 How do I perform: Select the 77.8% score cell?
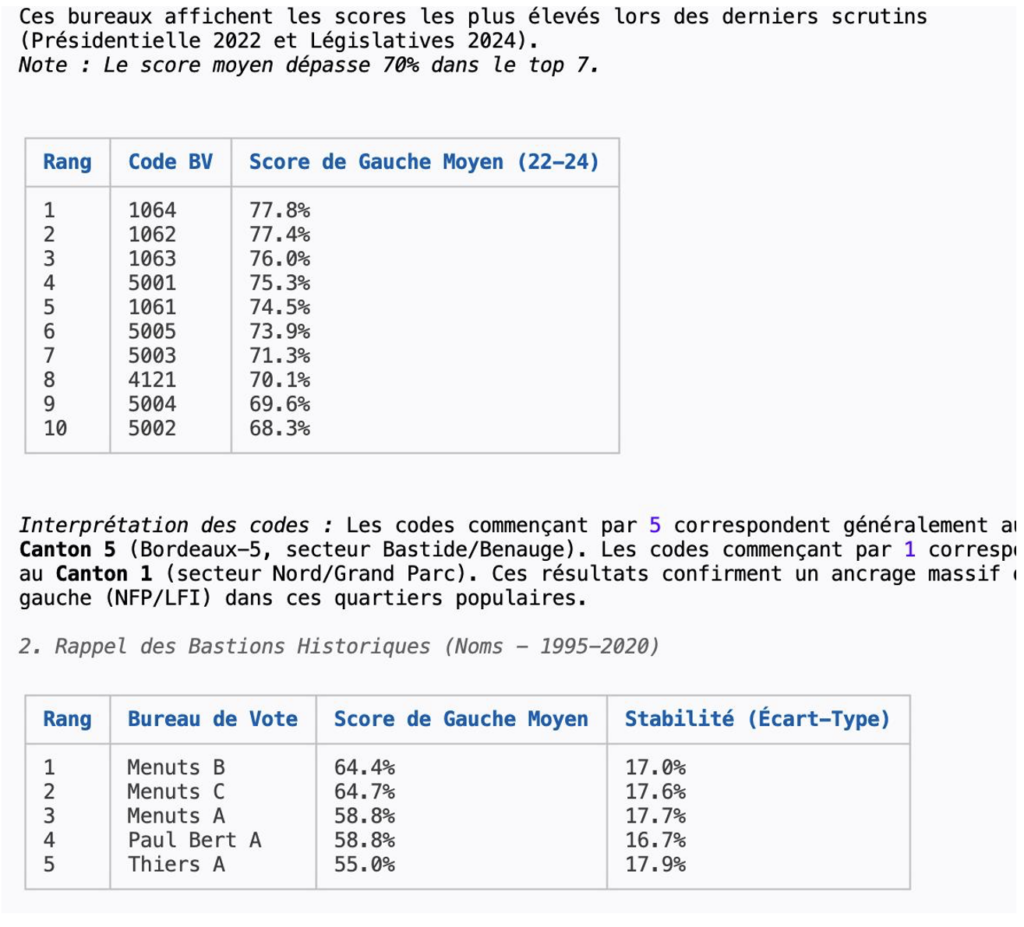tap(279, 210)
